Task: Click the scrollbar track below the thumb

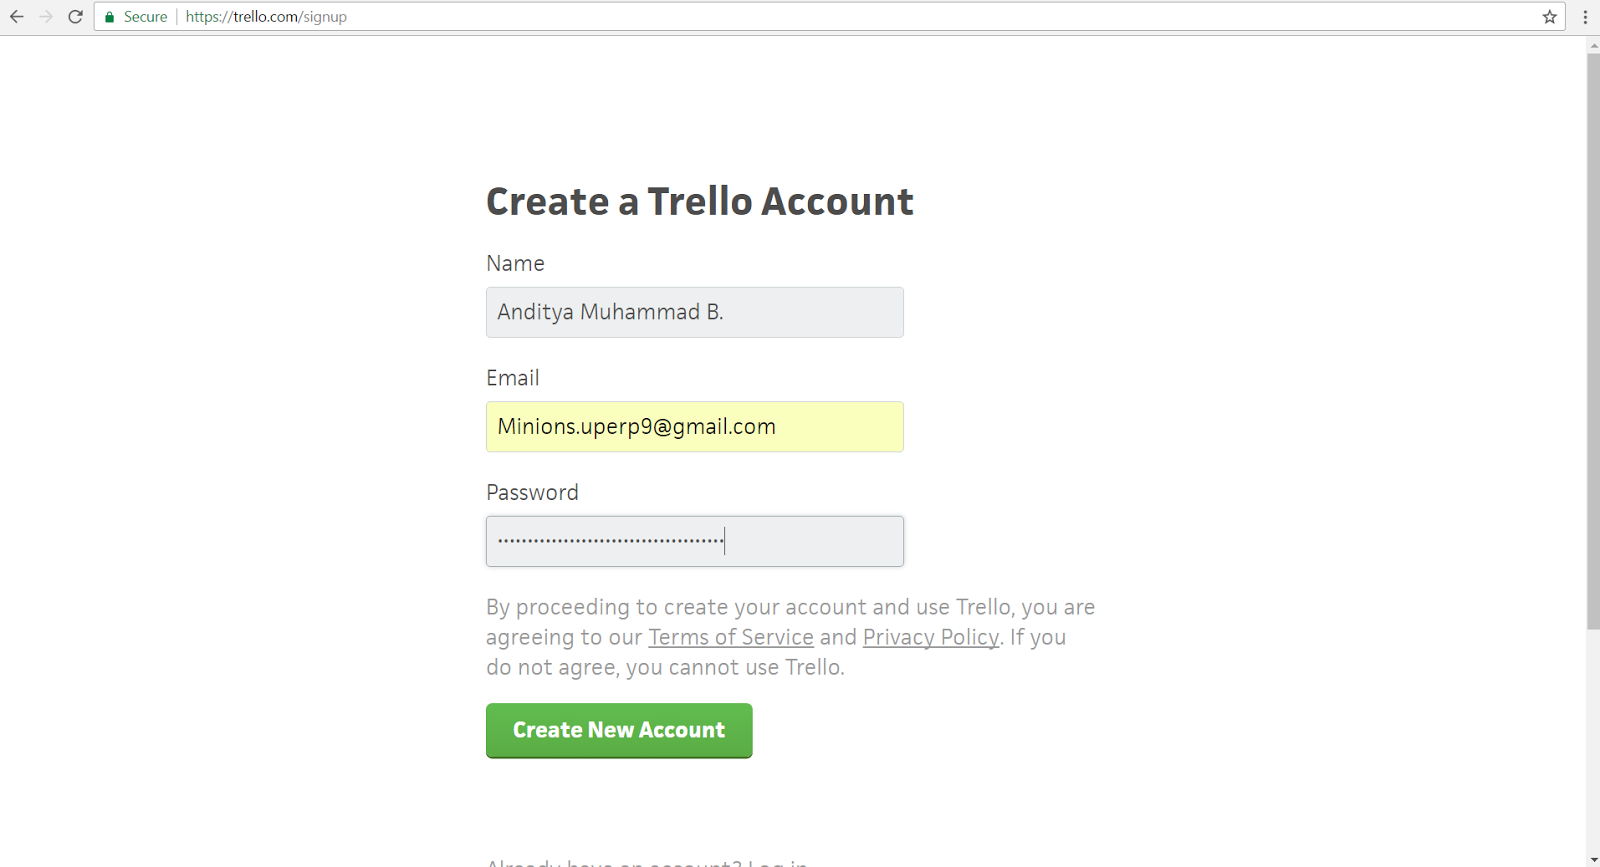Action: click(x=1593, y=740)
